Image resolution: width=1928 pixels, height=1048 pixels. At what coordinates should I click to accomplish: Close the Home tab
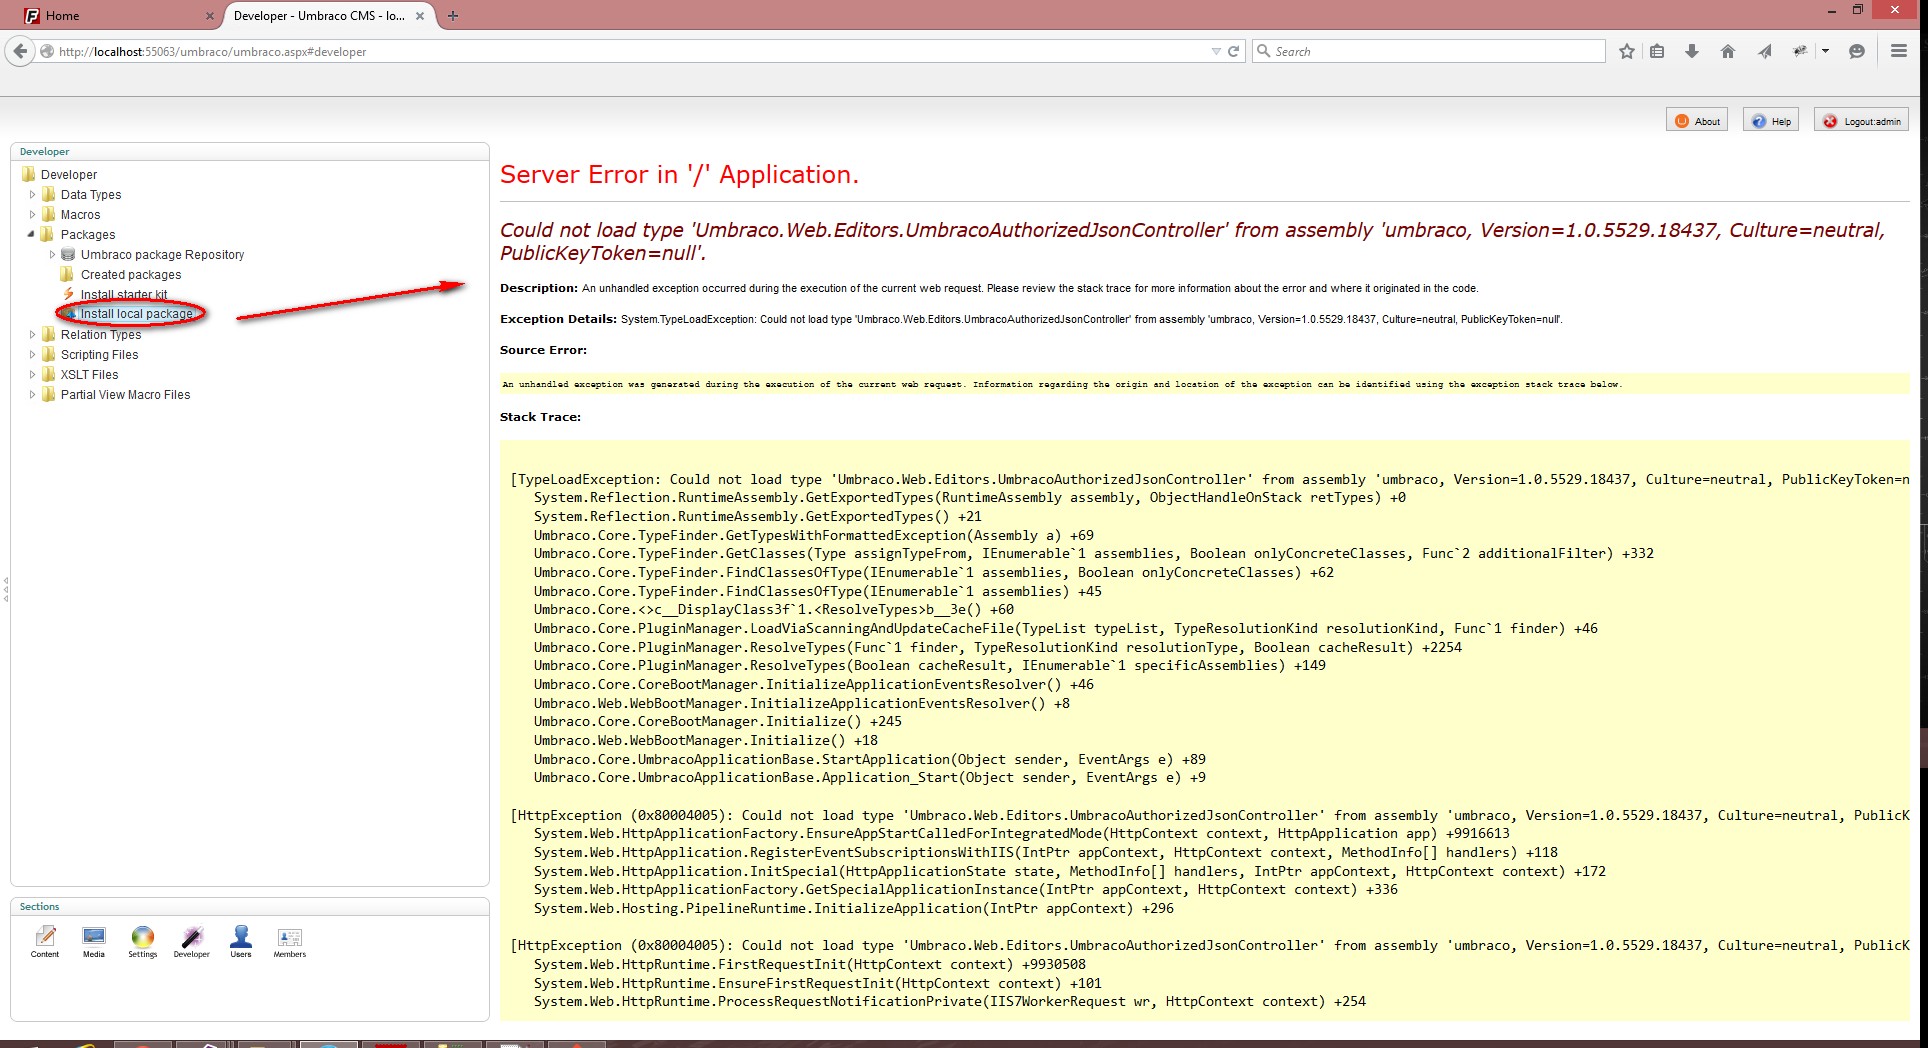[209, 16]
